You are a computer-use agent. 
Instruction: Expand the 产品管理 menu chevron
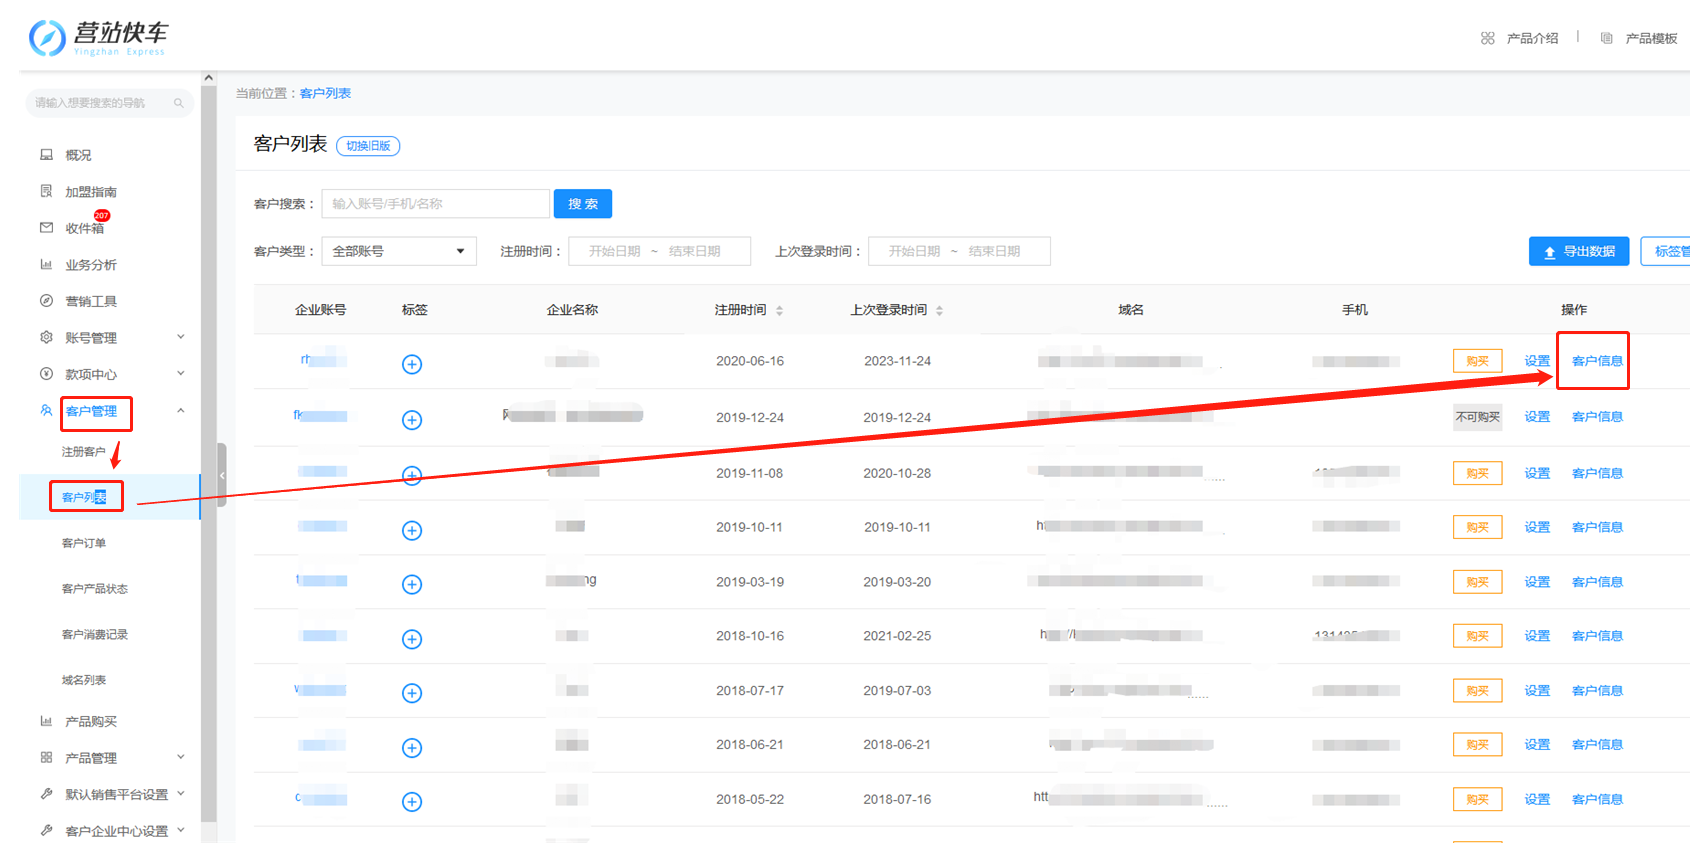pyautogui.click(x=181, y=757)
